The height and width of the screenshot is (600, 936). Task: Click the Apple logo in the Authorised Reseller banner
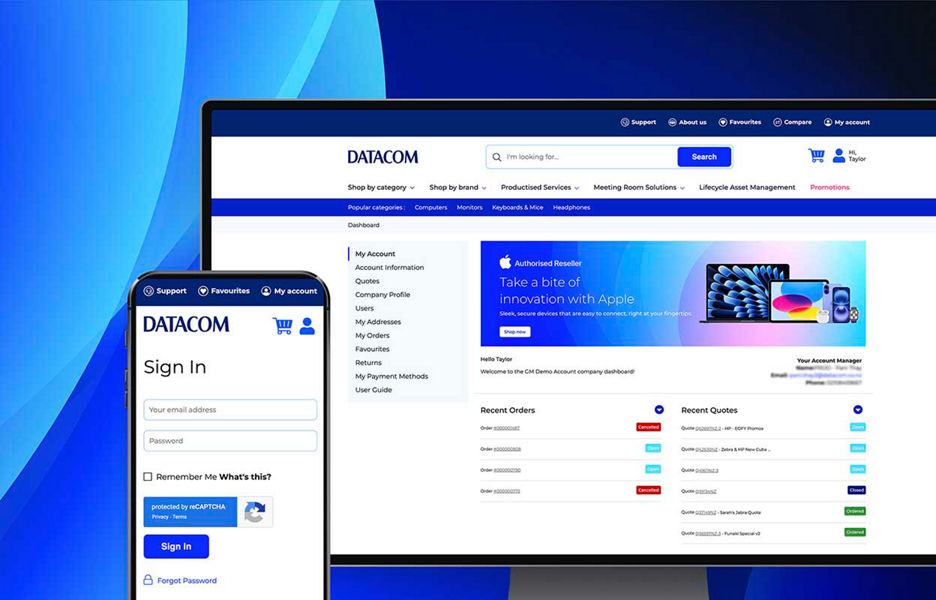[x=506, y=261]
